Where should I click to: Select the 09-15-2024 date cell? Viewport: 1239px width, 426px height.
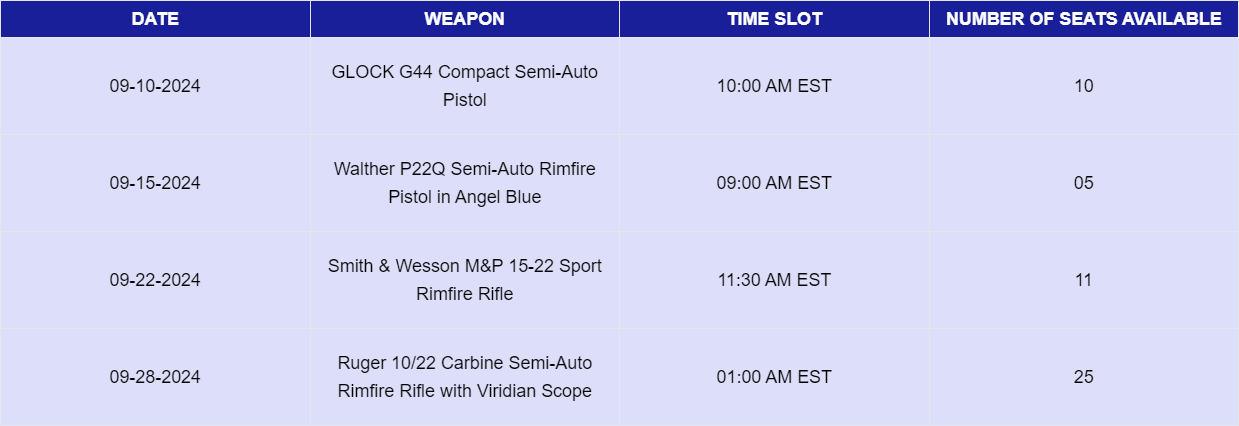pos(155,183)
